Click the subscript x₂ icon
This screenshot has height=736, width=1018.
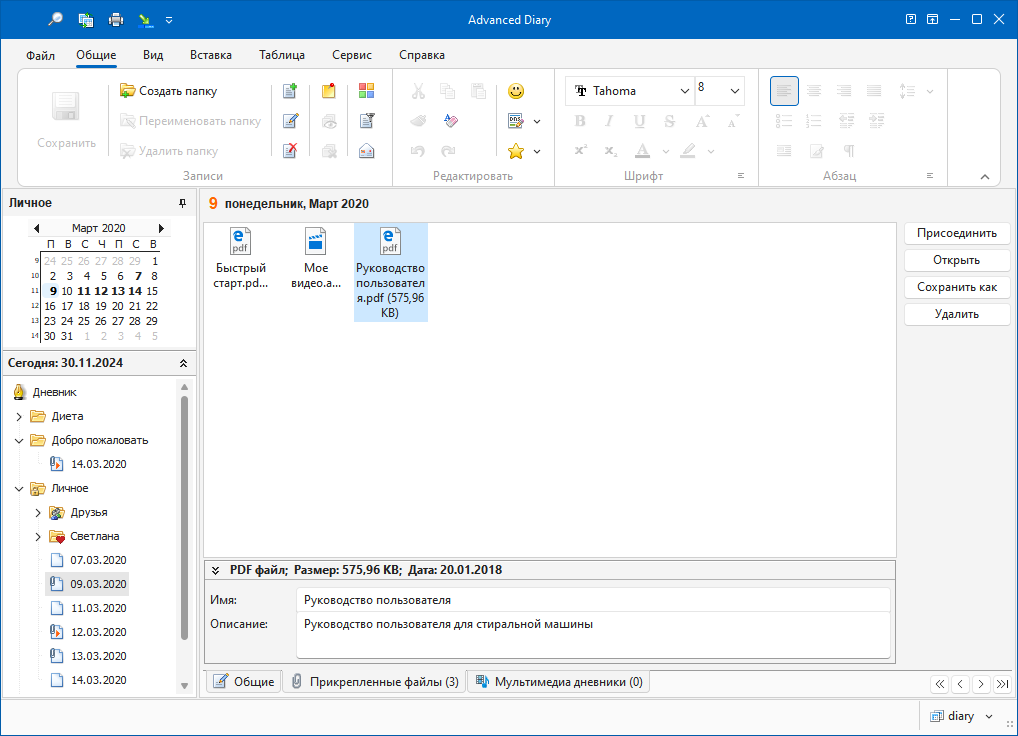(610, 151)
